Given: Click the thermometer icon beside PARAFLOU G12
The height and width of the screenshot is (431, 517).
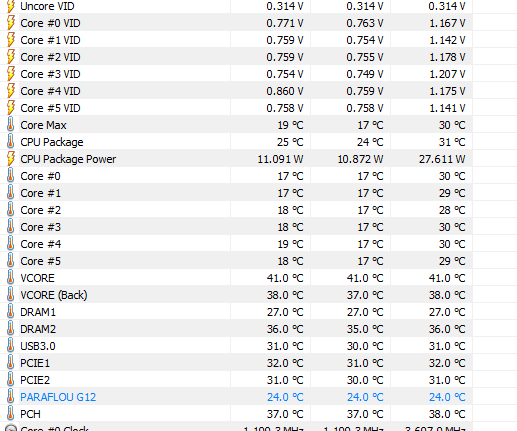Looking at the screenshot, I should click(x=11, y=397).
